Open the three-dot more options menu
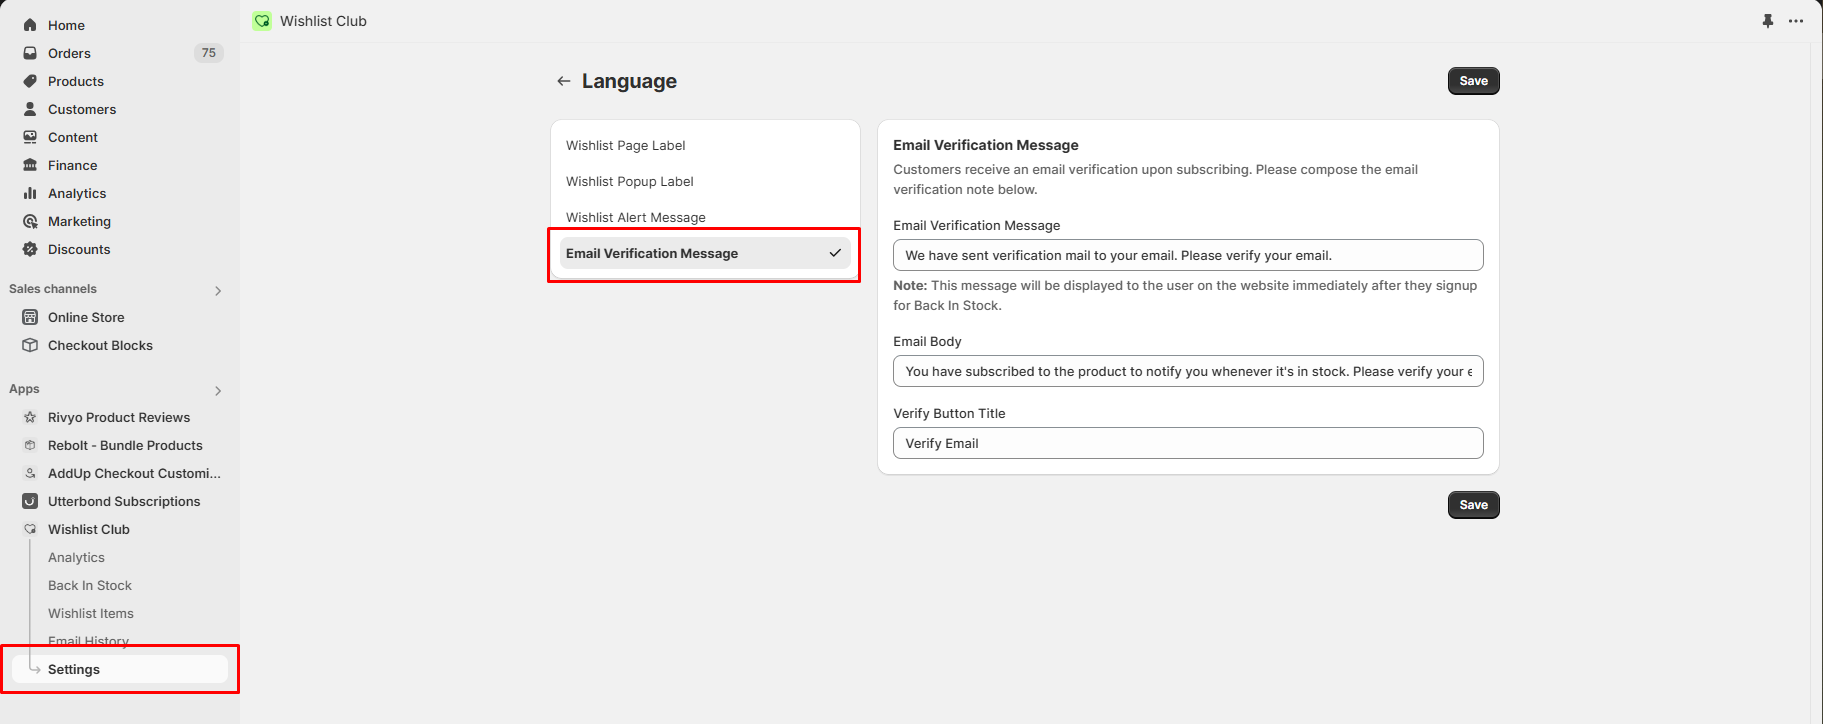 (x=1796, y=21)
